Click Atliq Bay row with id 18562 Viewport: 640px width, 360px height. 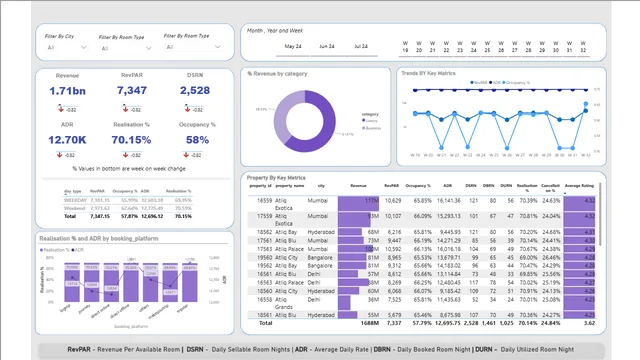[421, 232]
